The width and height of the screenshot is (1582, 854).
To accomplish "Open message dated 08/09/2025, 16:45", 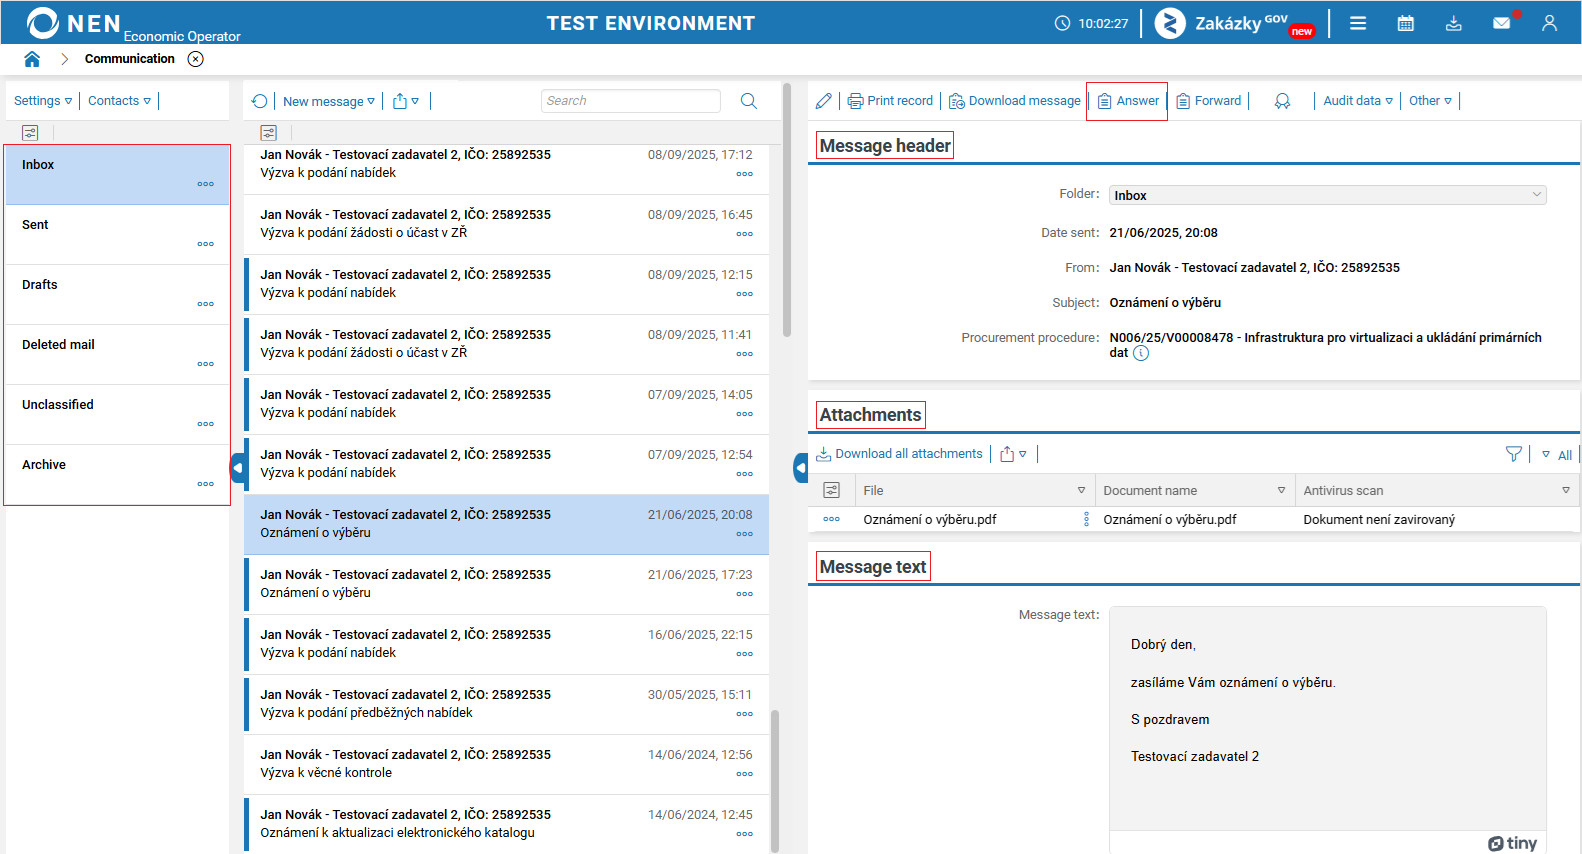I will coord(506,225).
